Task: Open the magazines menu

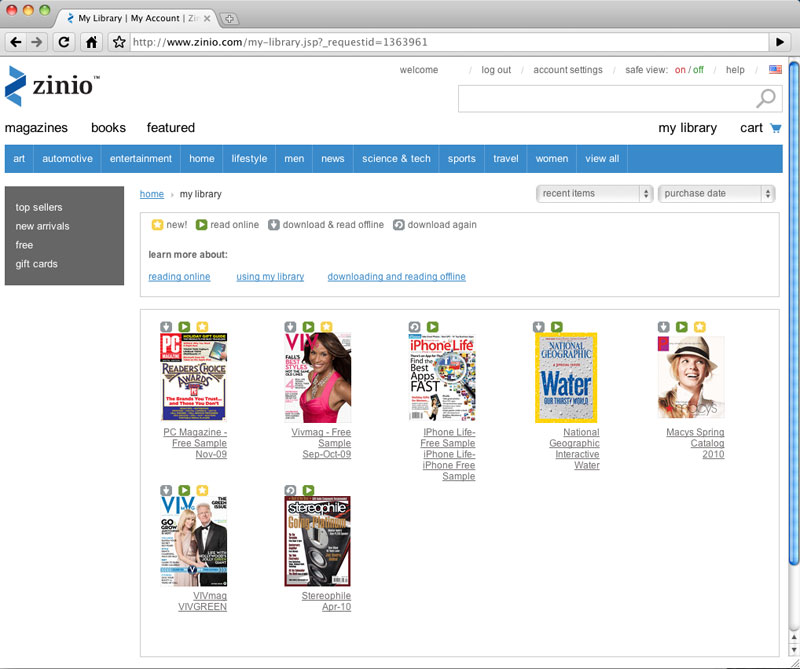Action: point(36,128)
